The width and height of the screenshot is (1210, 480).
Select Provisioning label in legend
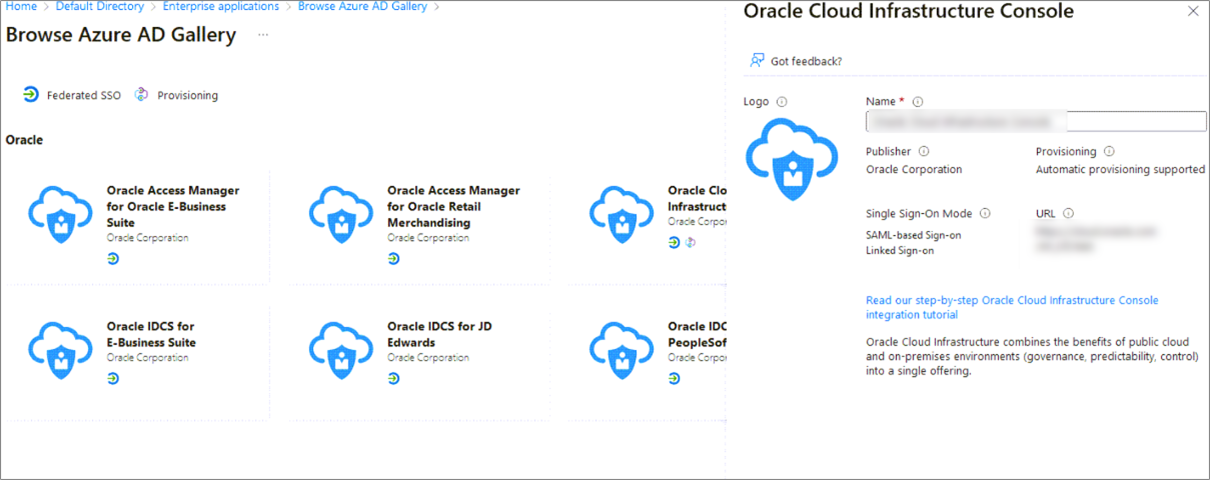187,96
